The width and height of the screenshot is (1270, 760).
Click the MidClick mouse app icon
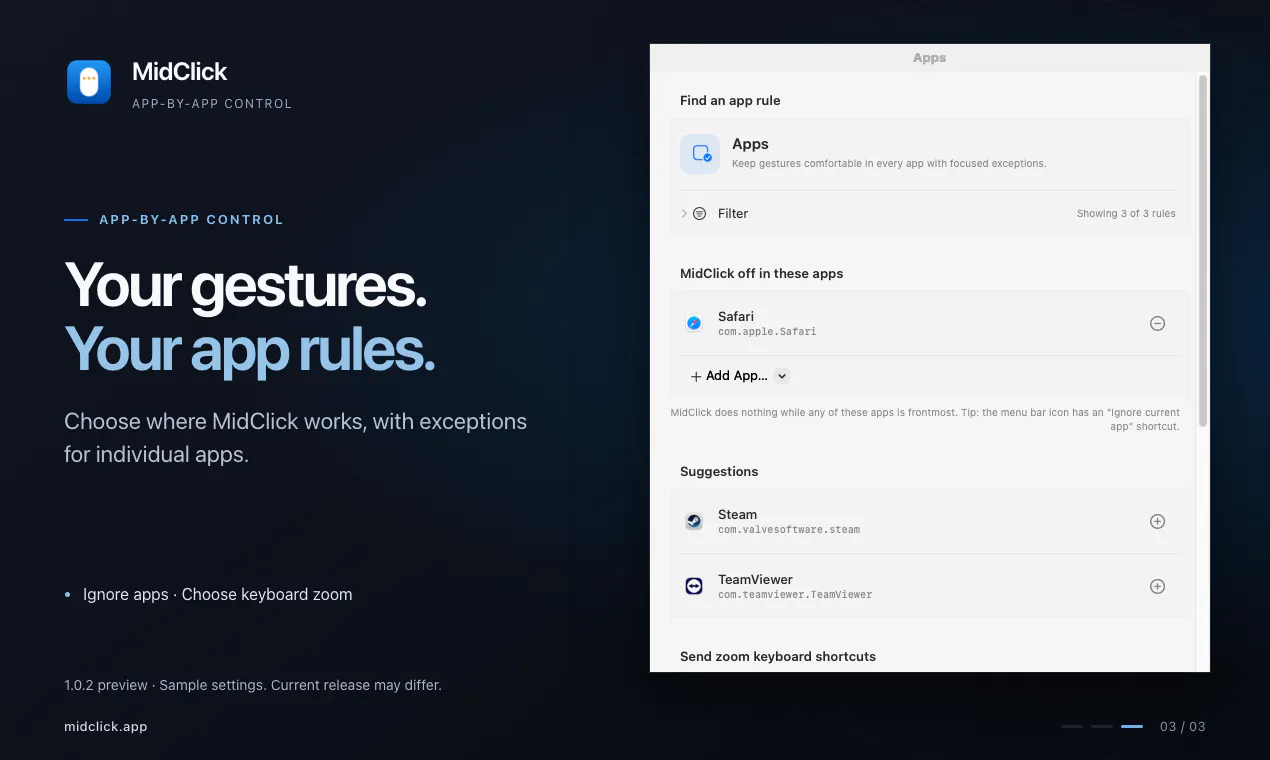[x=89, y=81]
